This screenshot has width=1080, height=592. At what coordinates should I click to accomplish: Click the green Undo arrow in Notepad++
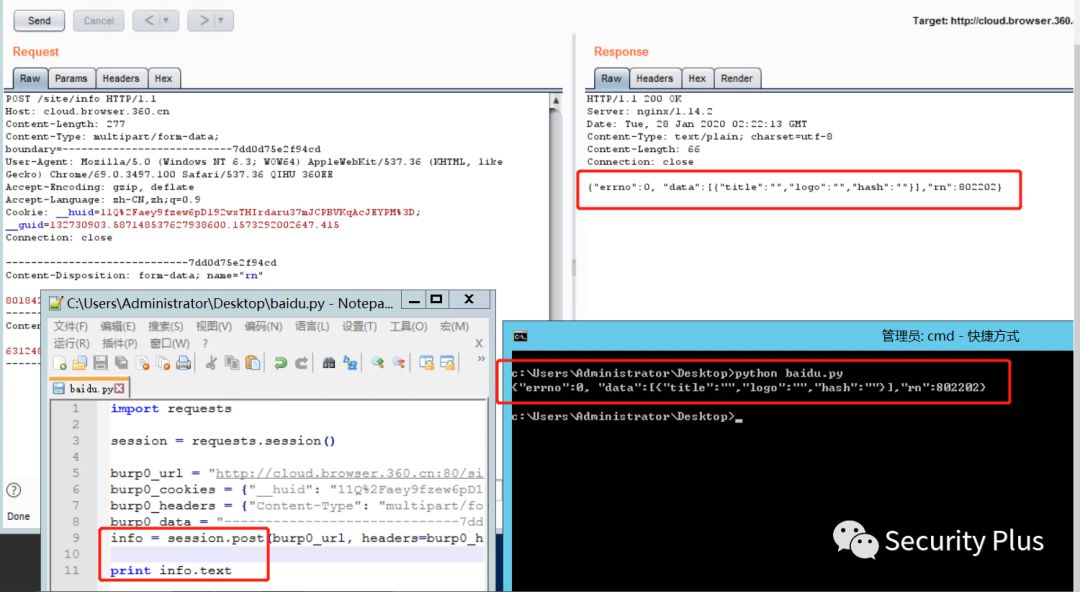(x=280, y=363)
